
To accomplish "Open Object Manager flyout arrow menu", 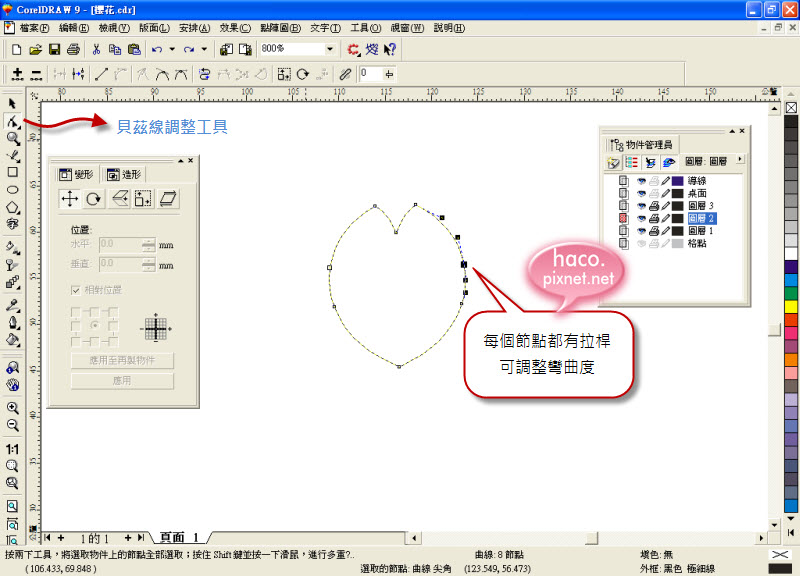I will [x=740, y=160].
